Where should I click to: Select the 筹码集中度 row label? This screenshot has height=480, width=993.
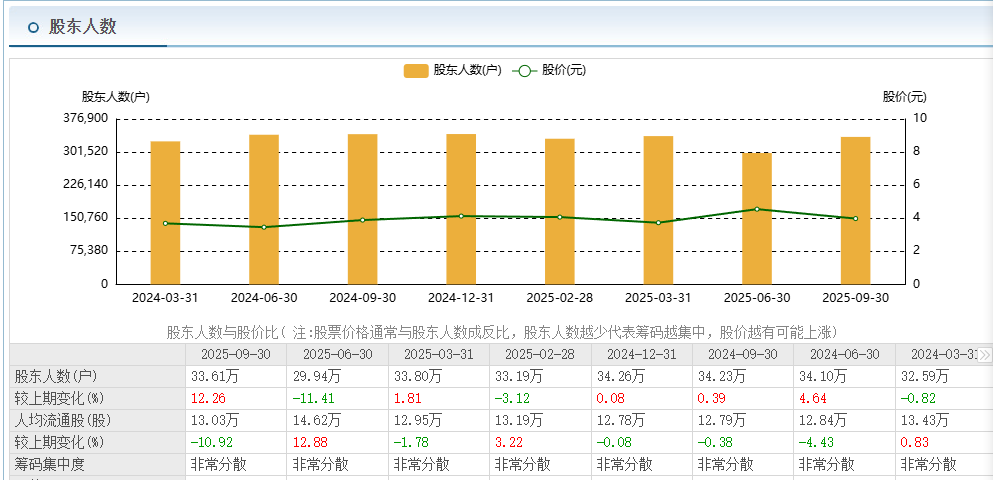point(50,464)
